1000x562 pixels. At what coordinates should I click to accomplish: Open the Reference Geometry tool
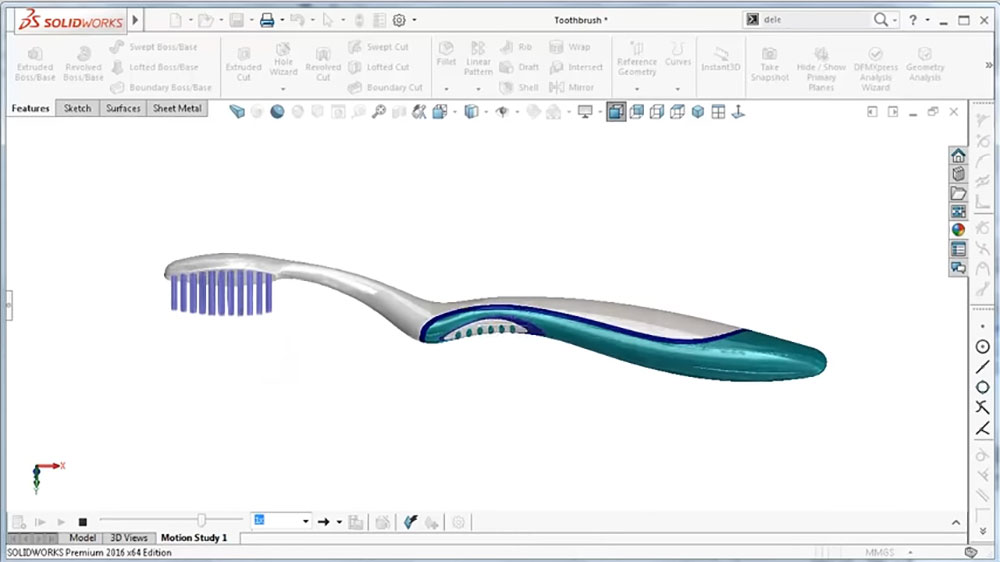pyautogui.click(x=636, y=59)
